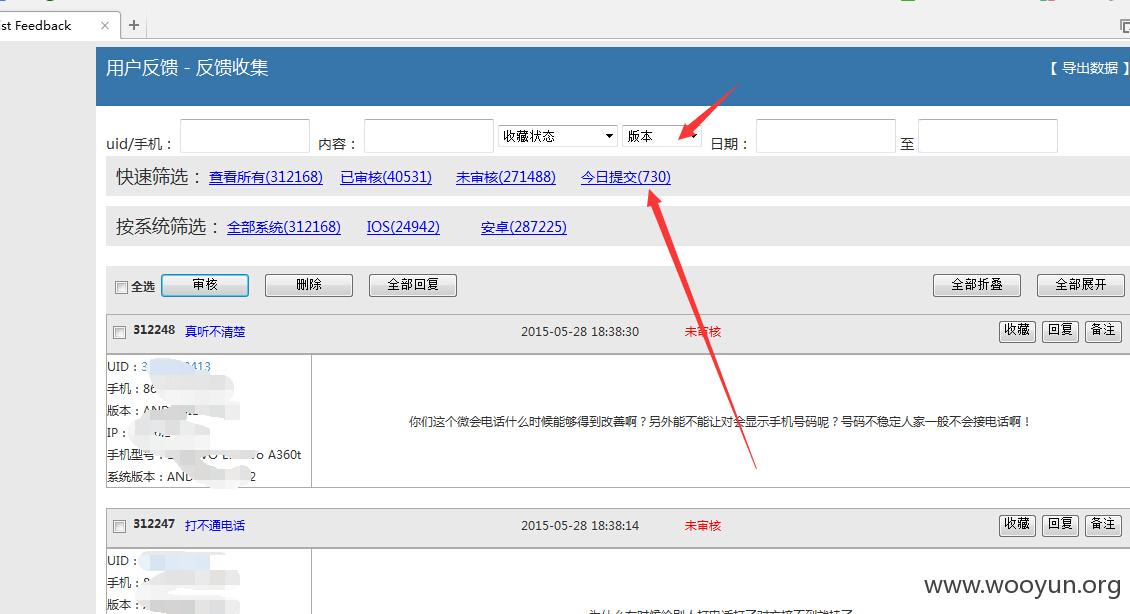Check the box for entry 312247
The width and height of the screenshot is (1130, 614).
tap(120, 526)
